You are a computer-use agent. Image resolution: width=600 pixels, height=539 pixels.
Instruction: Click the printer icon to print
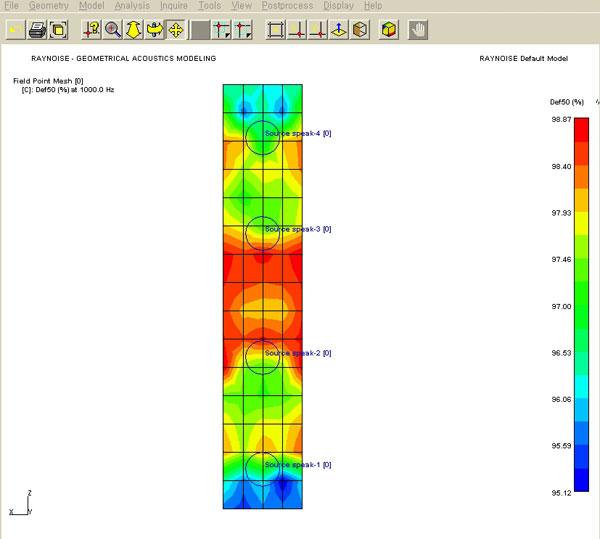pos(37,30)
